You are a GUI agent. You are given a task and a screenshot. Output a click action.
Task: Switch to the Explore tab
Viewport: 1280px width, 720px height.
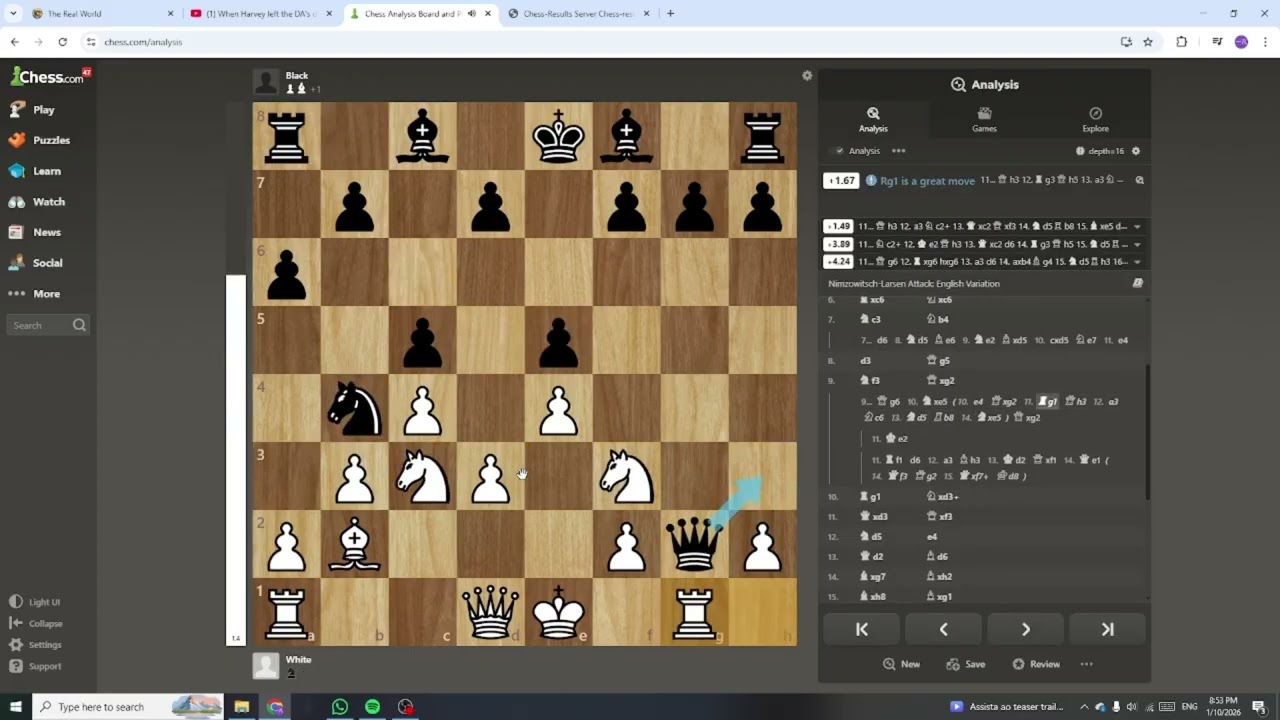[x=1095, y=120]
